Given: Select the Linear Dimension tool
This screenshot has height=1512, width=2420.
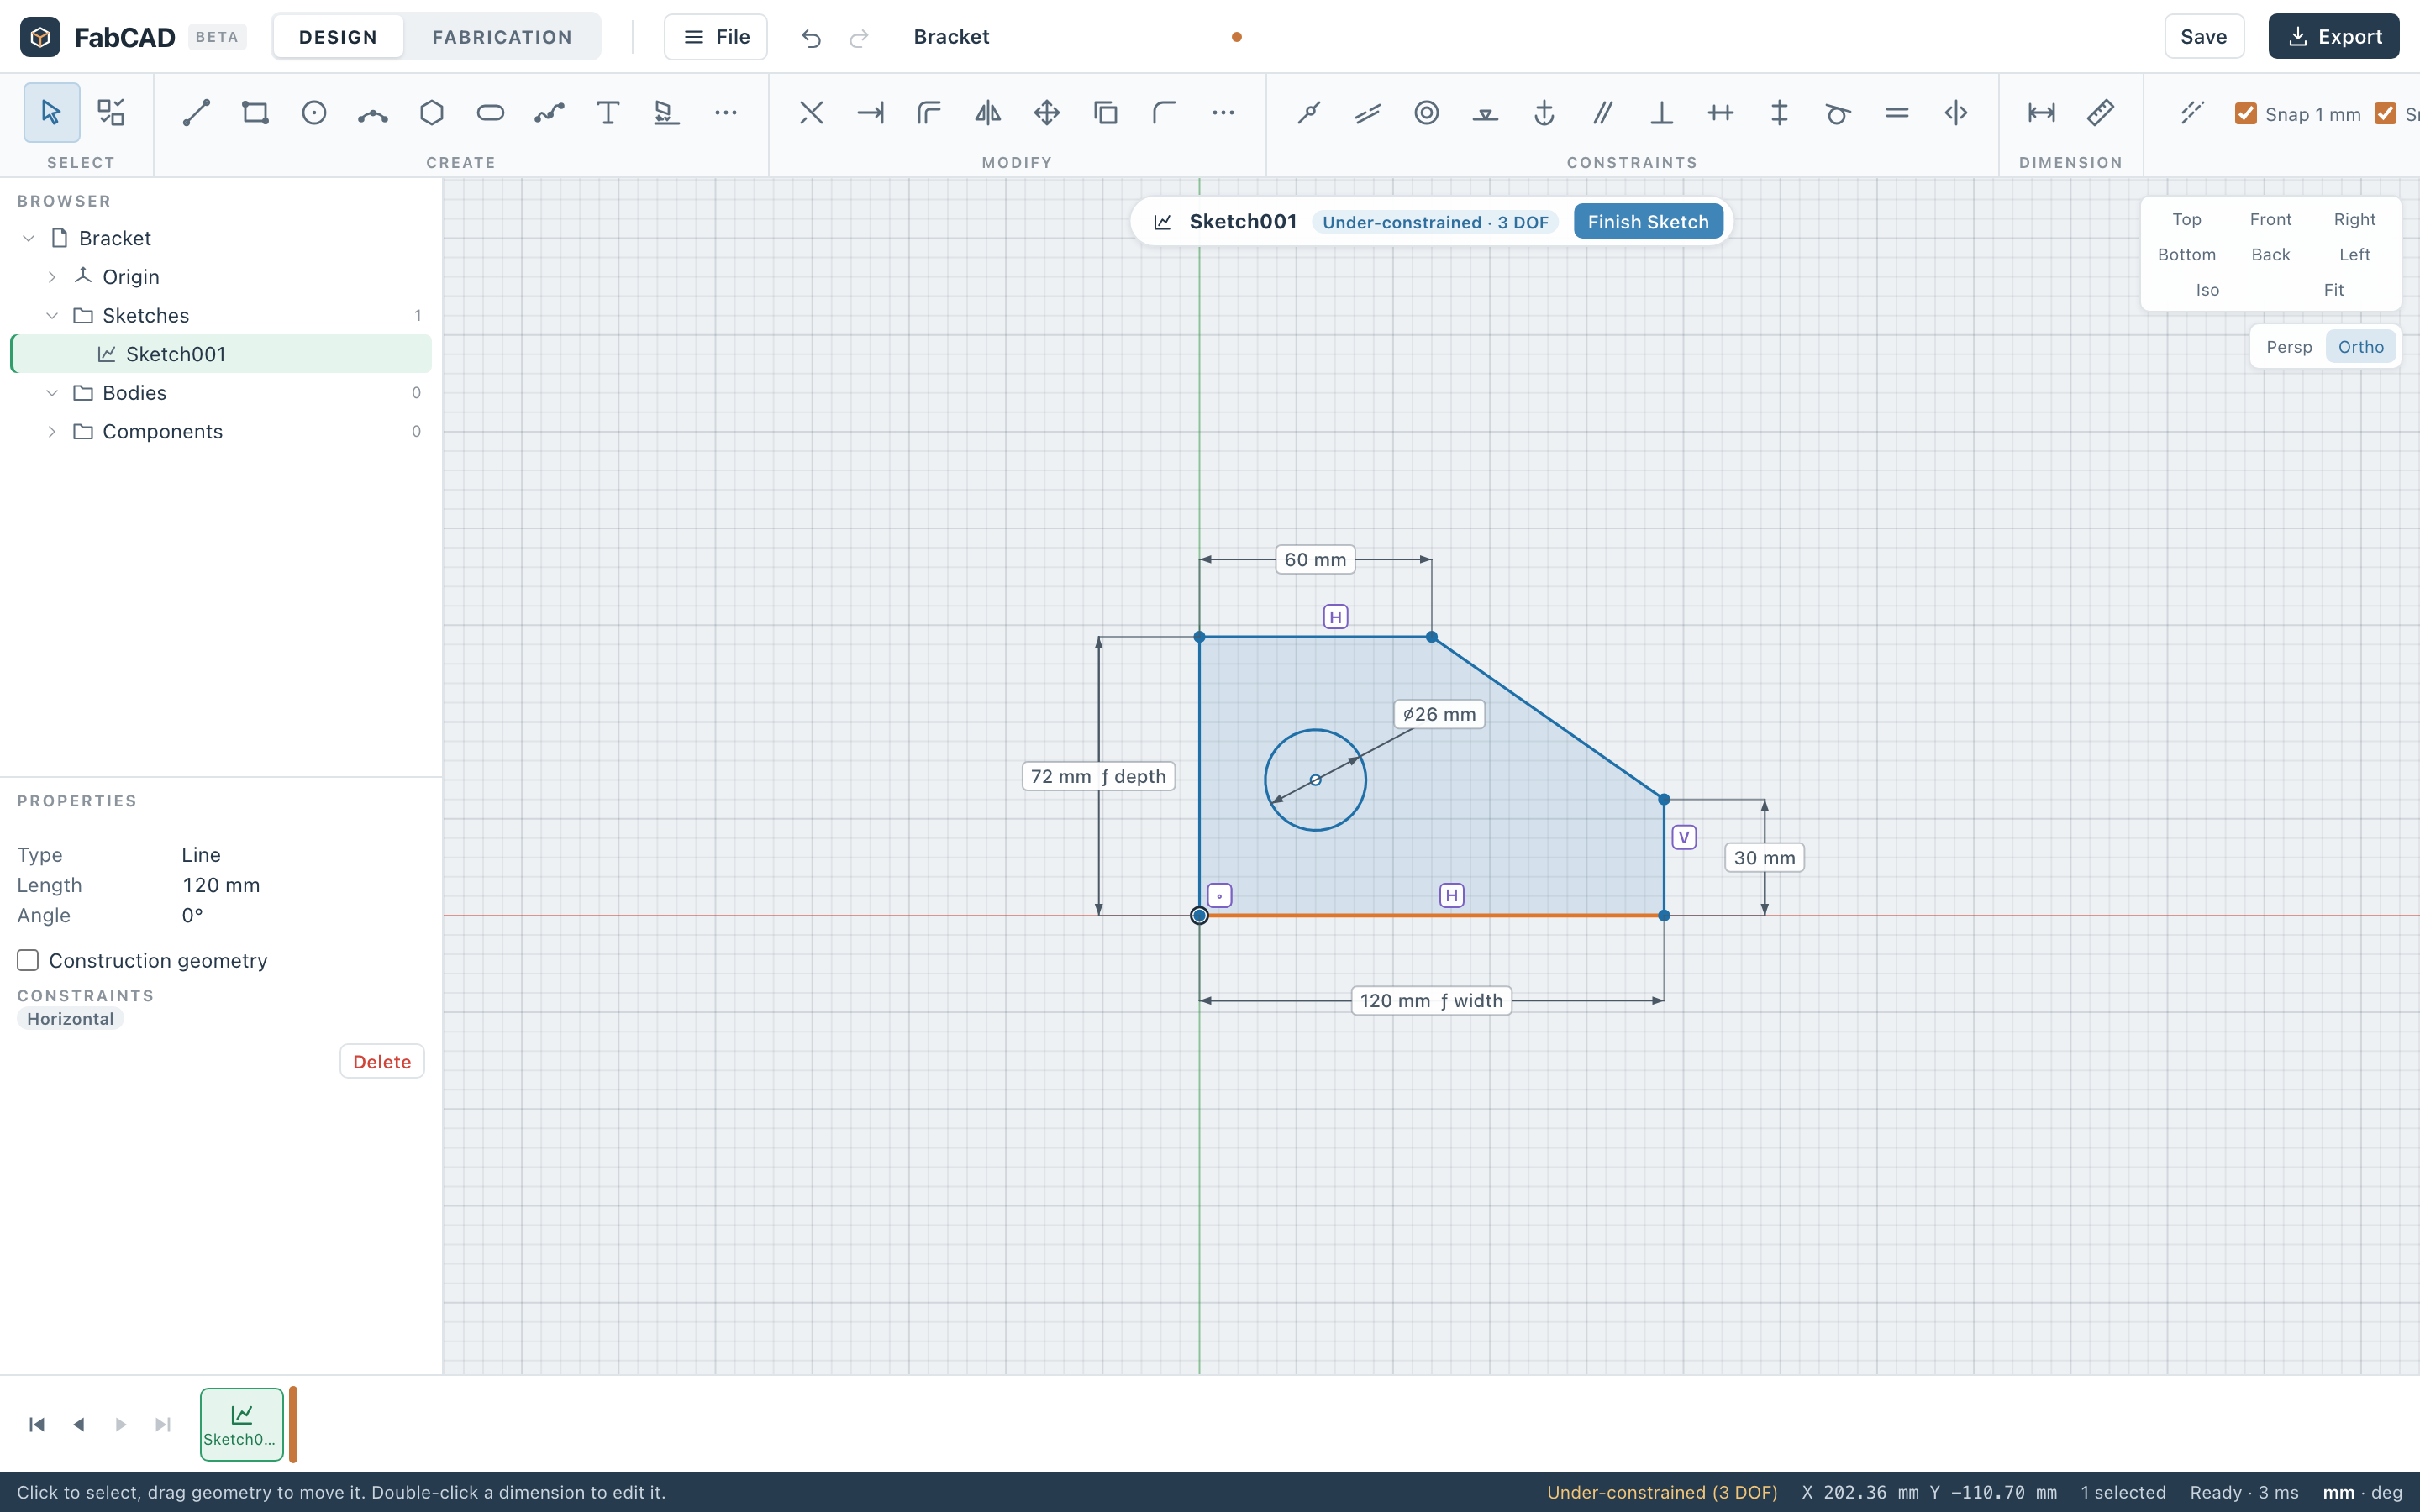Looking at the screenshot, I should click(2042, 113).
